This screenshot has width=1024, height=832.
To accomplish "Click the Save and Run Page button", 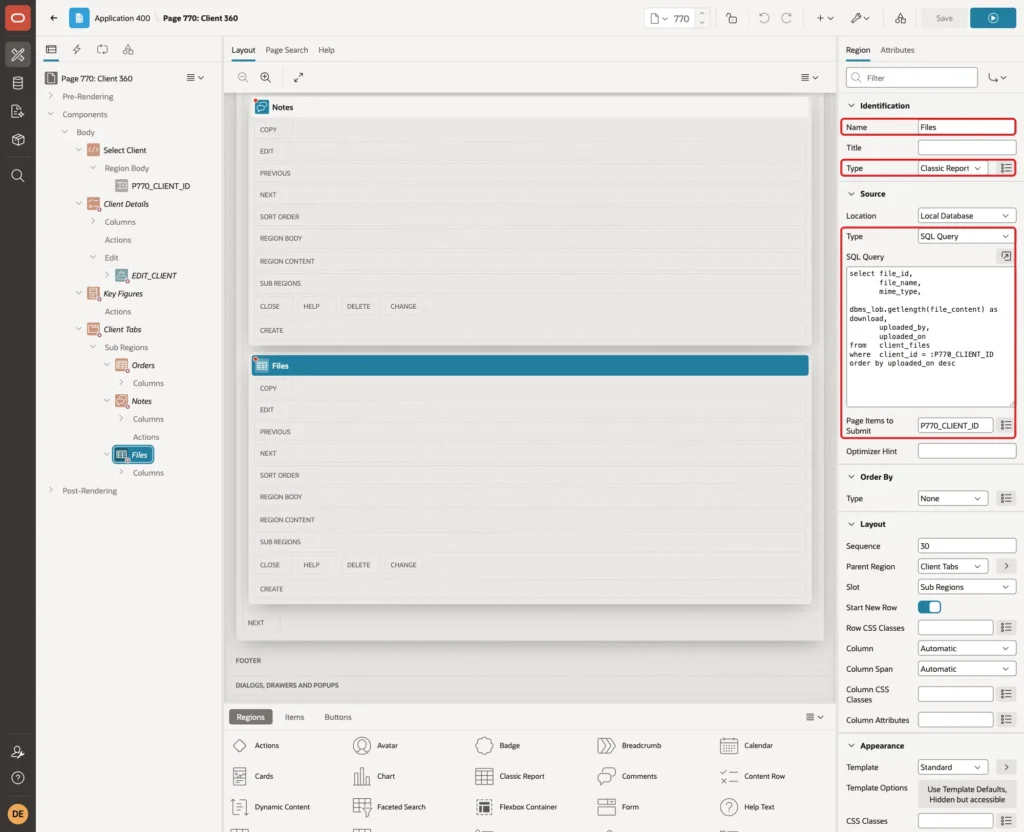I will (993, 18).
